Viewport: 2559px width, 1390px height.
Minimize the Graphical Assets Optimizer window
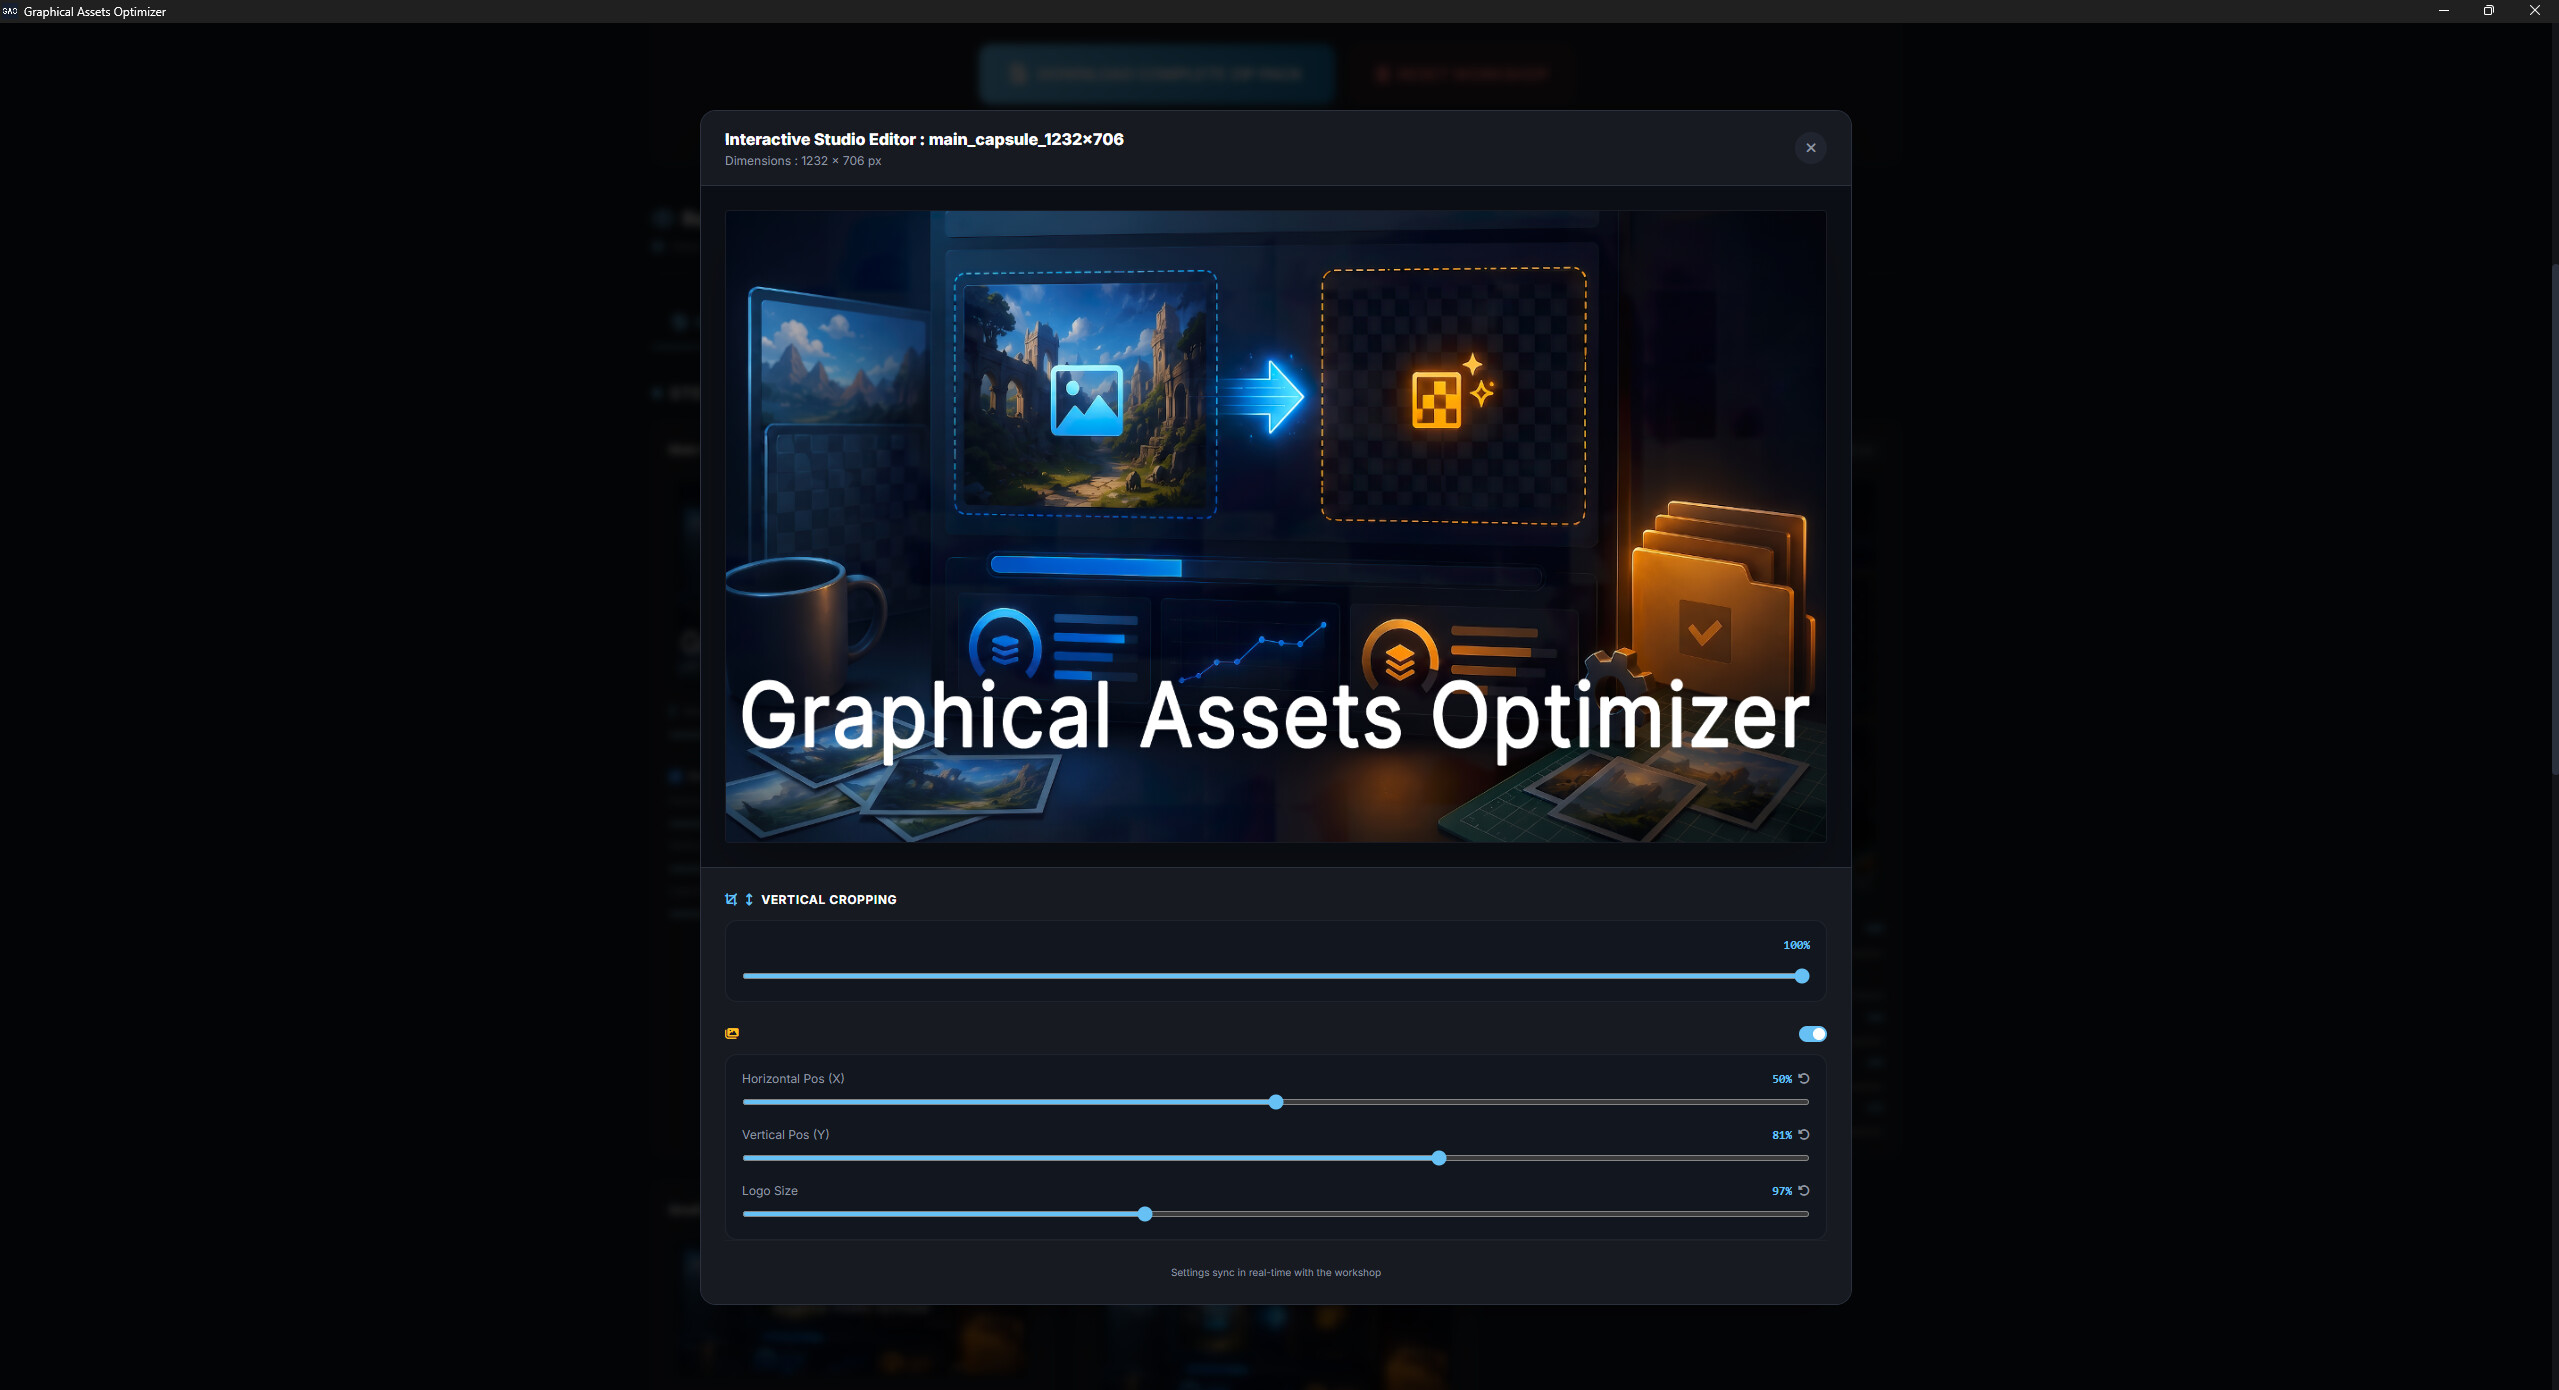click(x=2443, y=11)
